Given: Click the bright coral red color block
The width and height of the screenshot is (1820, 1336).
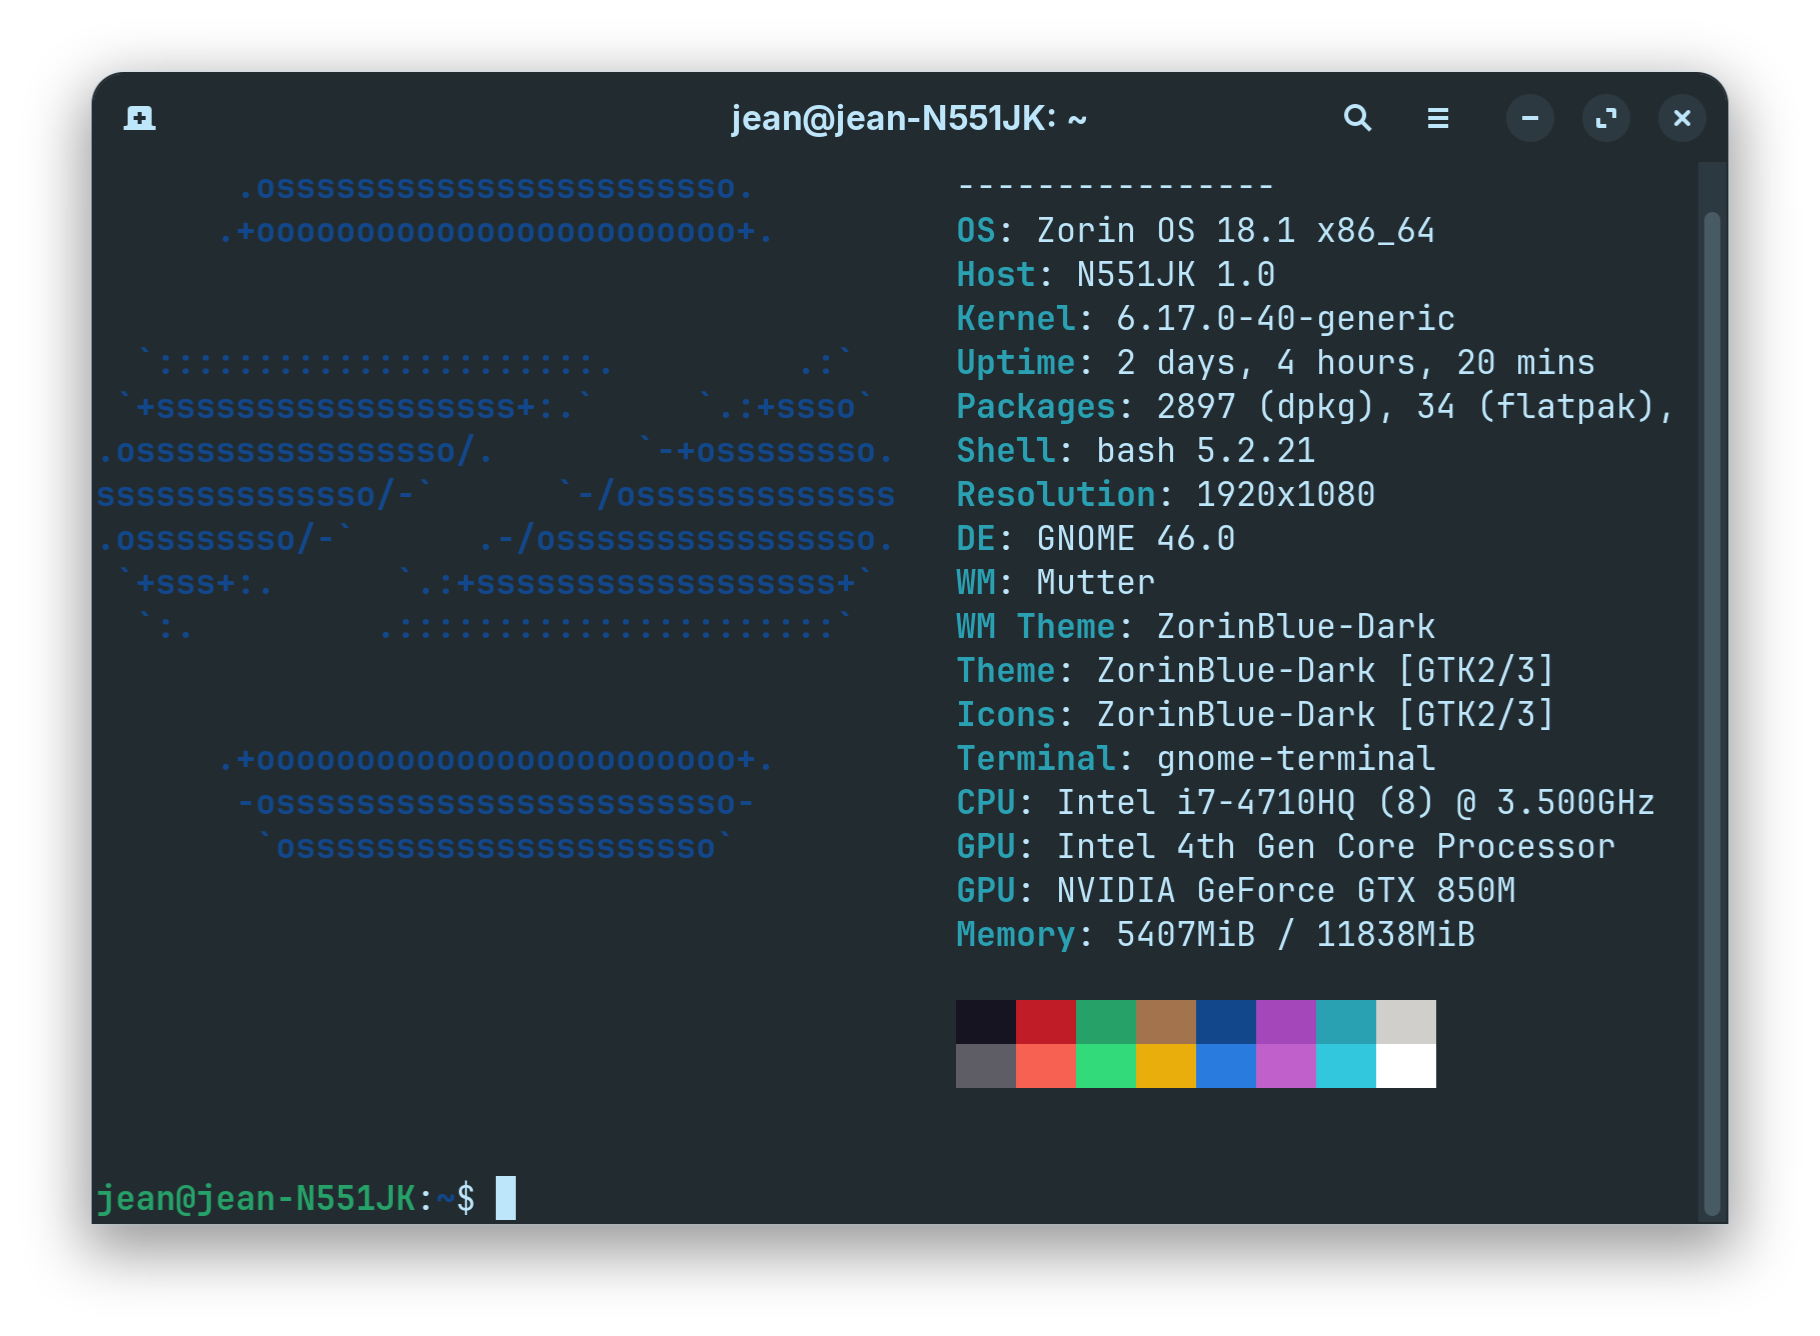Looking at the screenshot, I should tap(1046, 1066).
